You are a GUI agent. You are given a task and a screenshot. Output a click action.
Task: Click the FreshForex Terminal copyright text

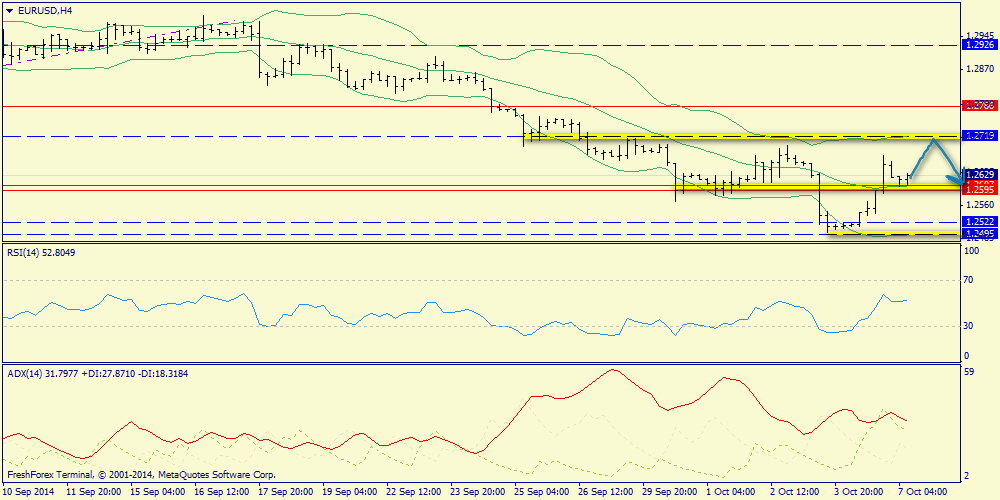coord(141,475)
